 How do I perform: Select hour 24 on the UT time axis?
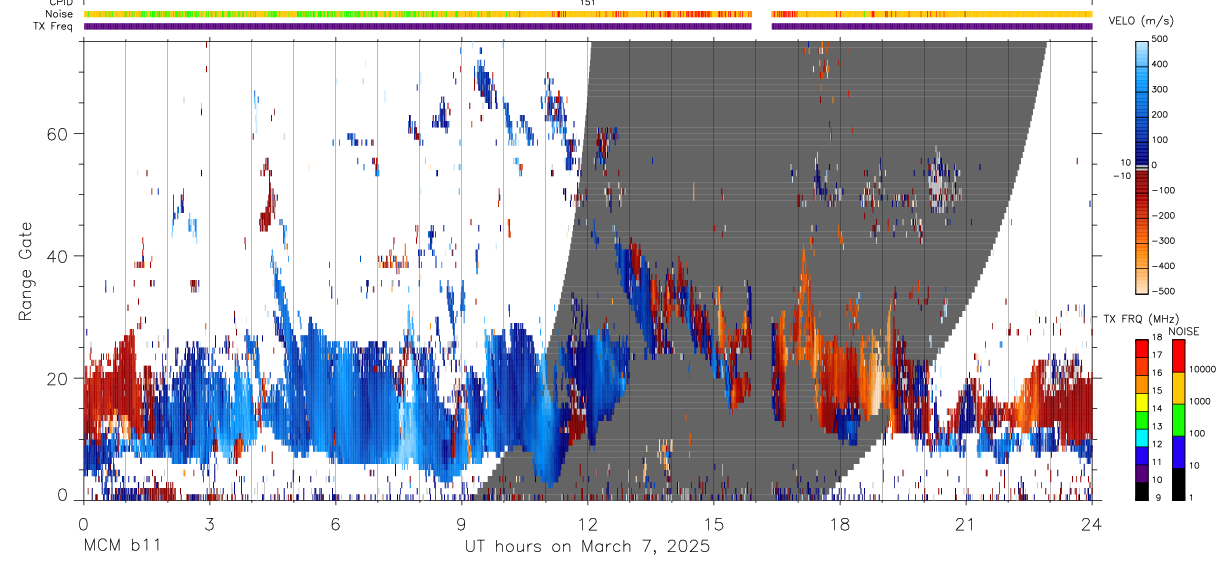click(1091, 523)
